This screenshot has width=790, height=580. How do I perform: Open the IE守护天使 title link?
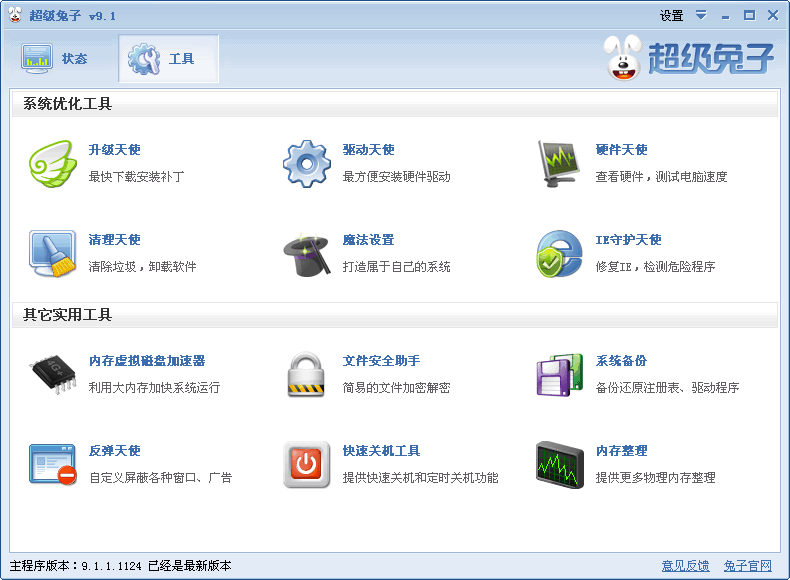pyautogui.click(x=628, y=240)
